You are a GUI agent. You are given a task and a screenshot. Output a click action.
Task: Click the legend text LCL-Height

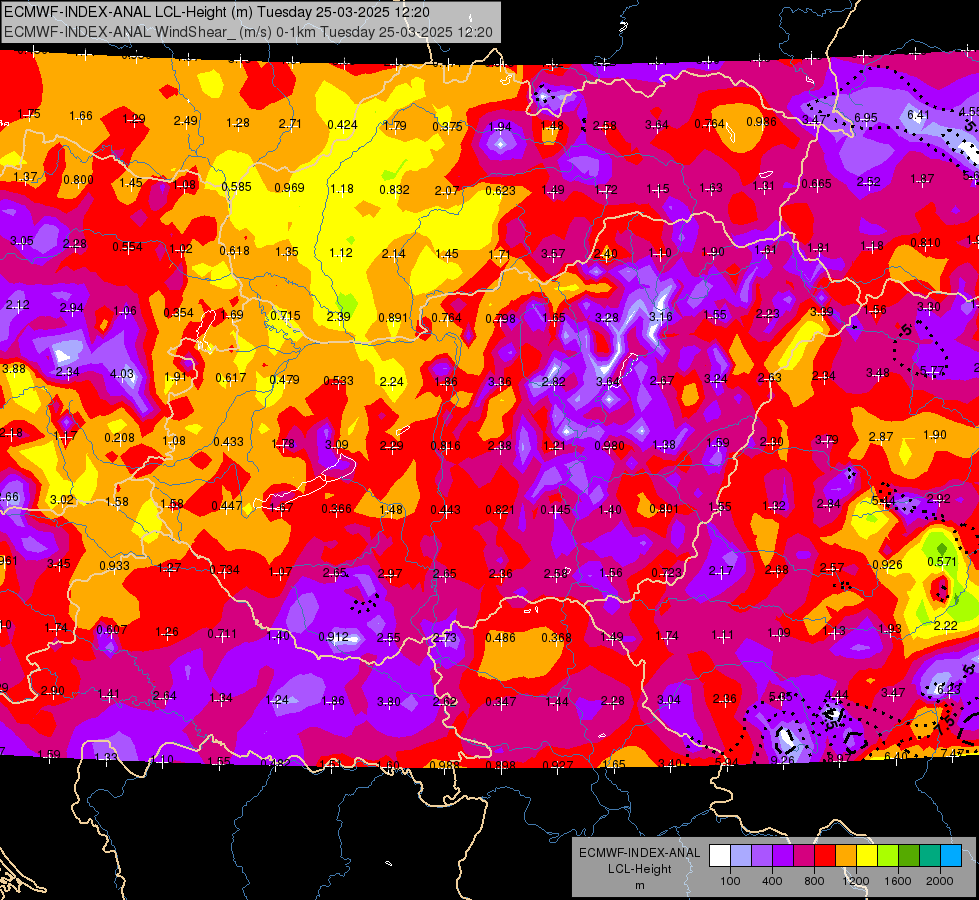coord(639,869)
